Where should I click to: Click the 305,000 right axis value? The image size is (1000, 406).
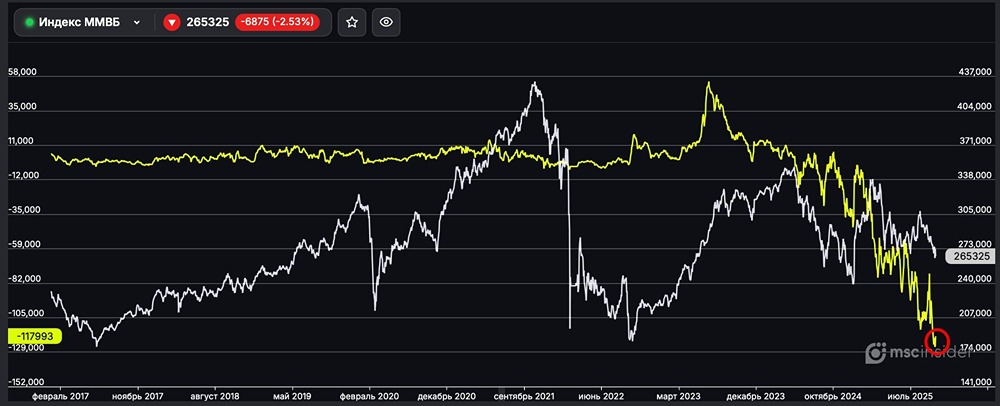(x=975, y=210)
